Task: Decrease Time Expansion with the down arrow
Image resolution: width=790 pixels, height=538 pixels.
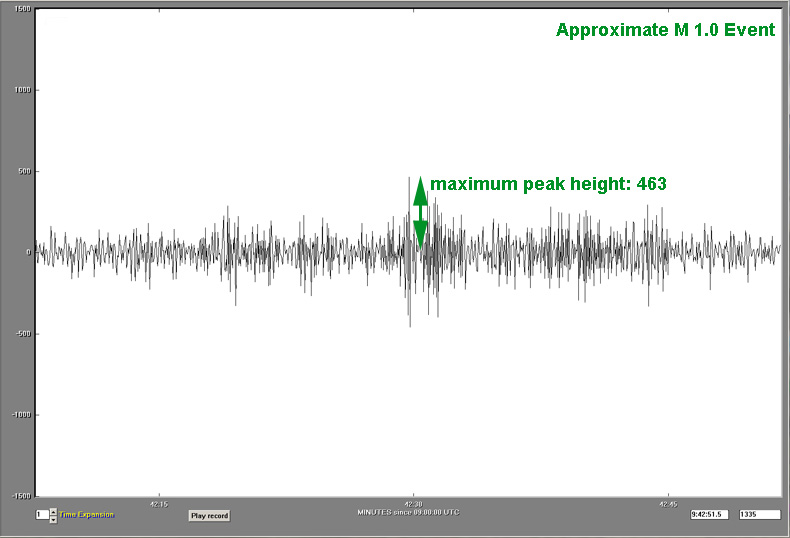Action: [x=53, y=519]
